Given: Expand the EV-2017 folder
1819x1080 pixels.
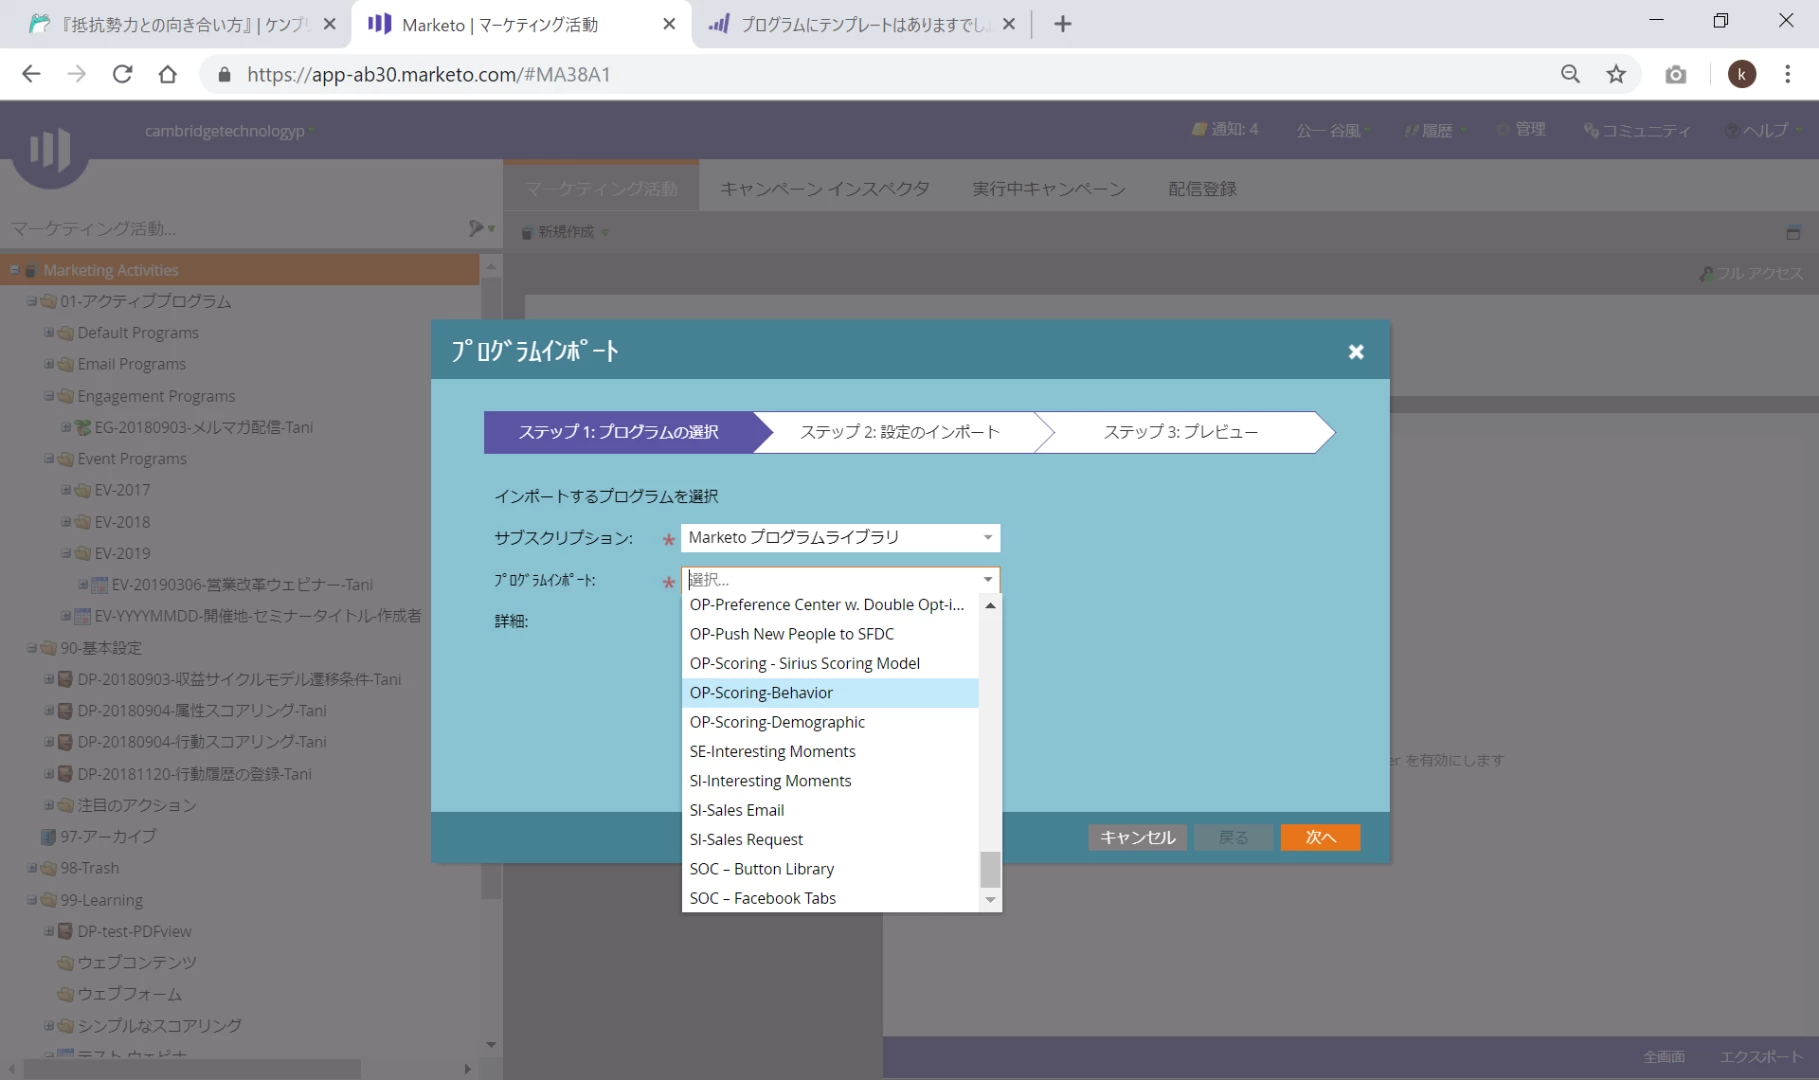Looking at the screenshot, I should point(66,490).
